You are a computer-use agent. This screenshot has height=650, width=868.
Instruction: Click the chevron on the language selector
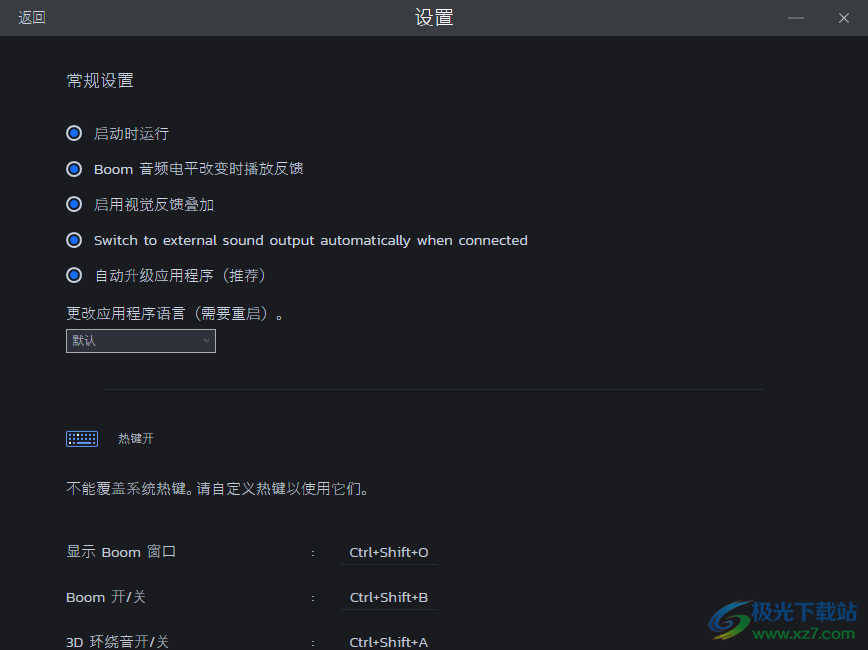tap(206, 341)
